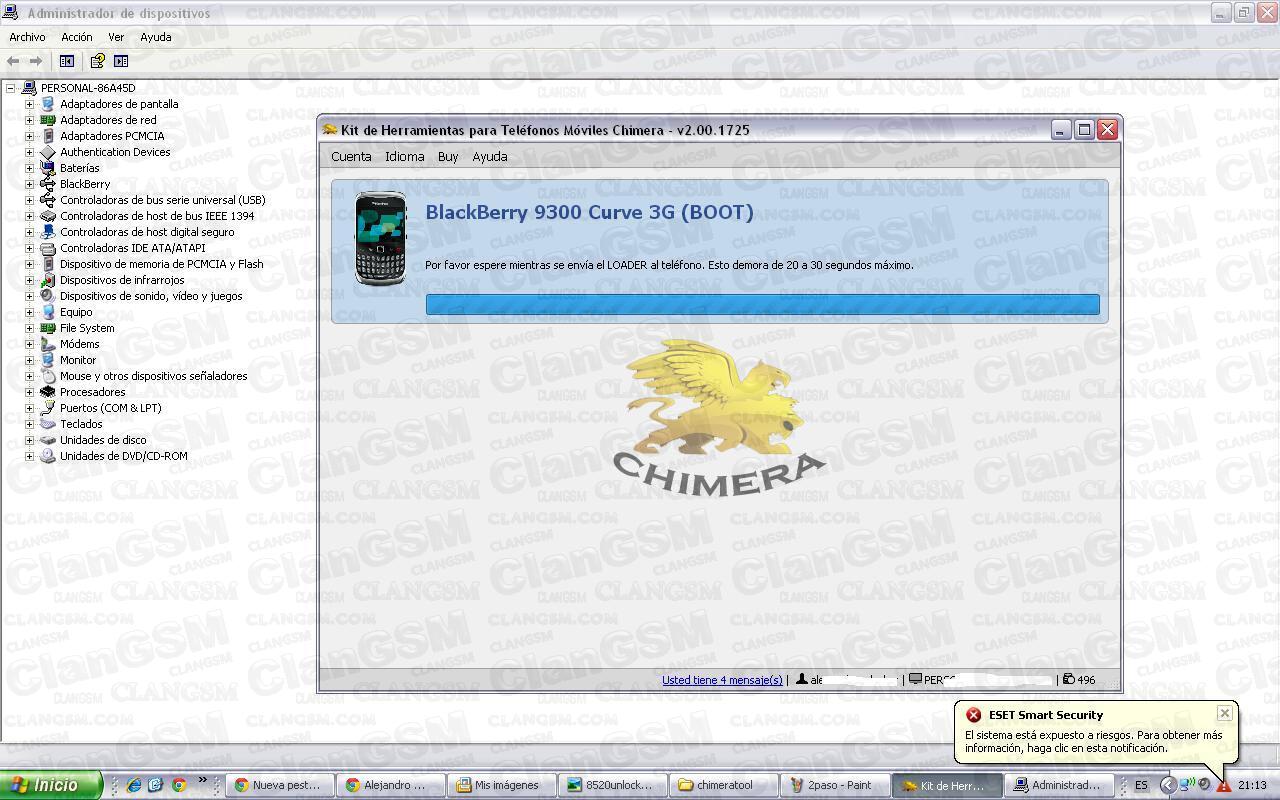Select 'Dispositivos de sonido, vídeo y juegos' row
Image resolution: width=1280 pixels, height=800 pixels.
tap(151, 296)
